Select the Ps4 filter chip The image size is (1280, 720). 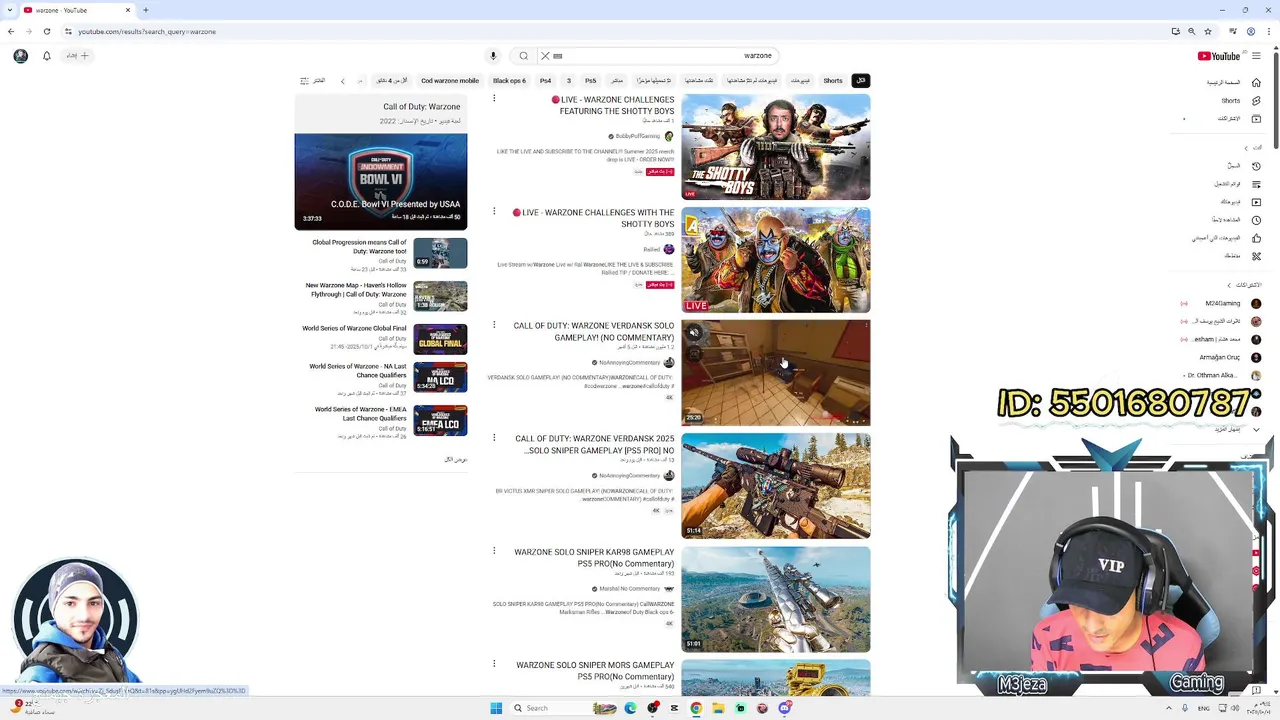pos(545,81)
